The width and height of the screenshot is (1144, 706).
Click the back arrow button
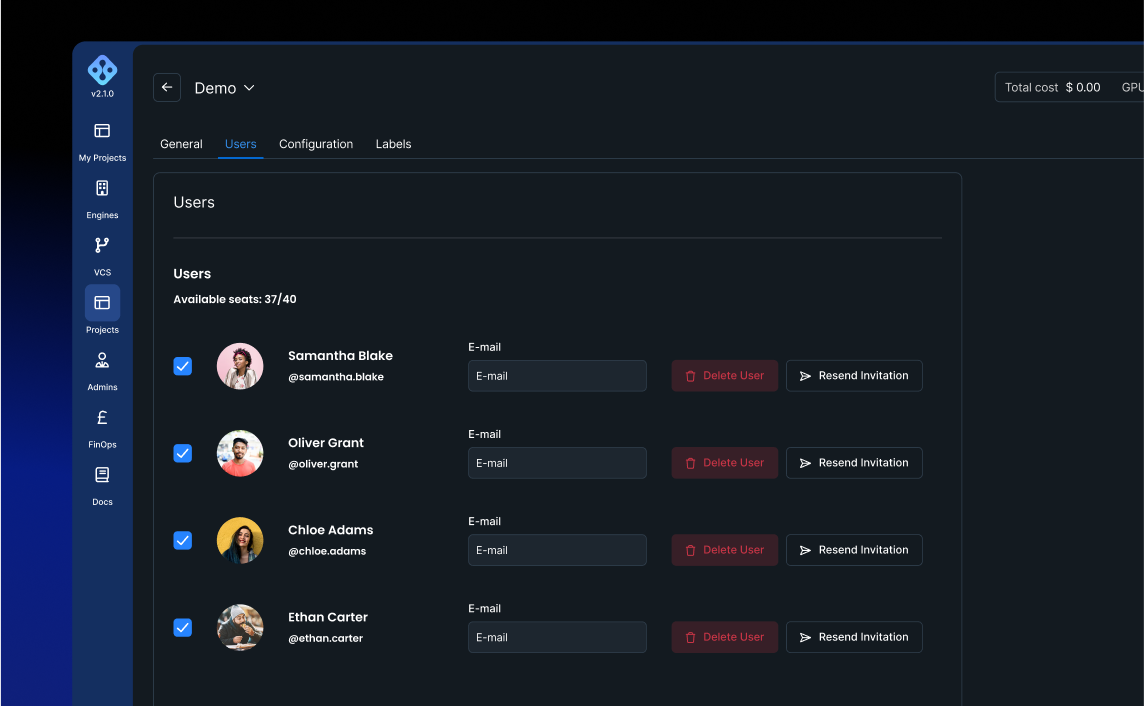(167, 88)
